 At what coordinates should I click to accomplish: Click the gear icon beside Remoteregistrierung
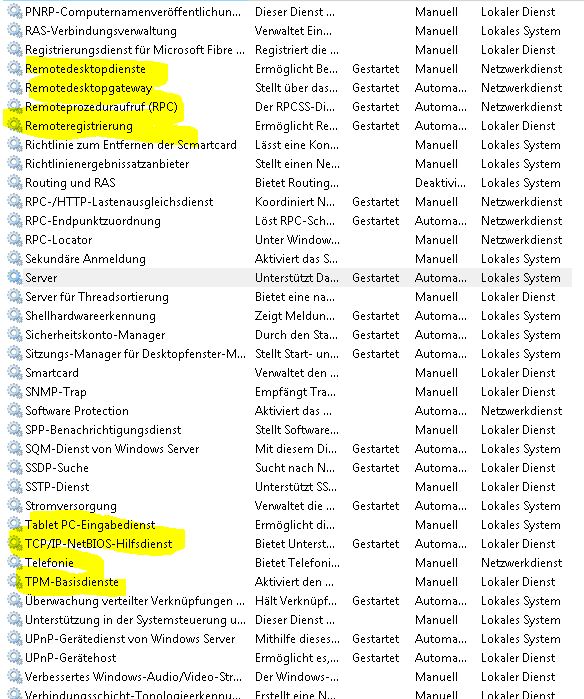pos(14,126)
